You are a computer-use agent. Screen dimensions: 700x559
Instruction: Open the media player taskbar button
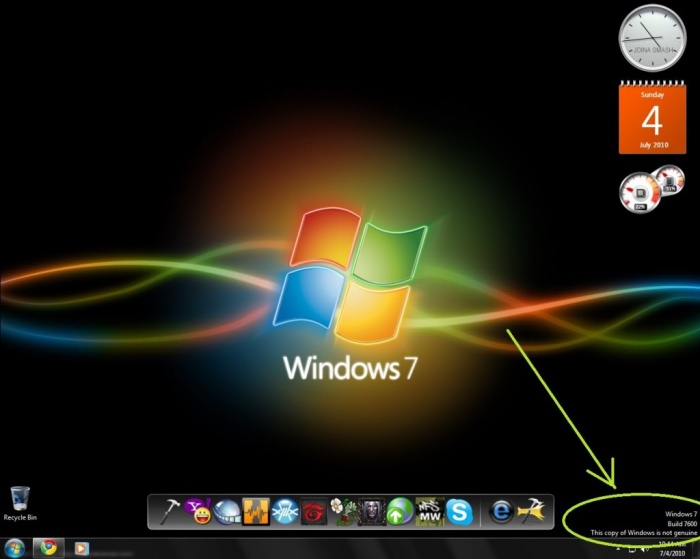coord(81,548)
